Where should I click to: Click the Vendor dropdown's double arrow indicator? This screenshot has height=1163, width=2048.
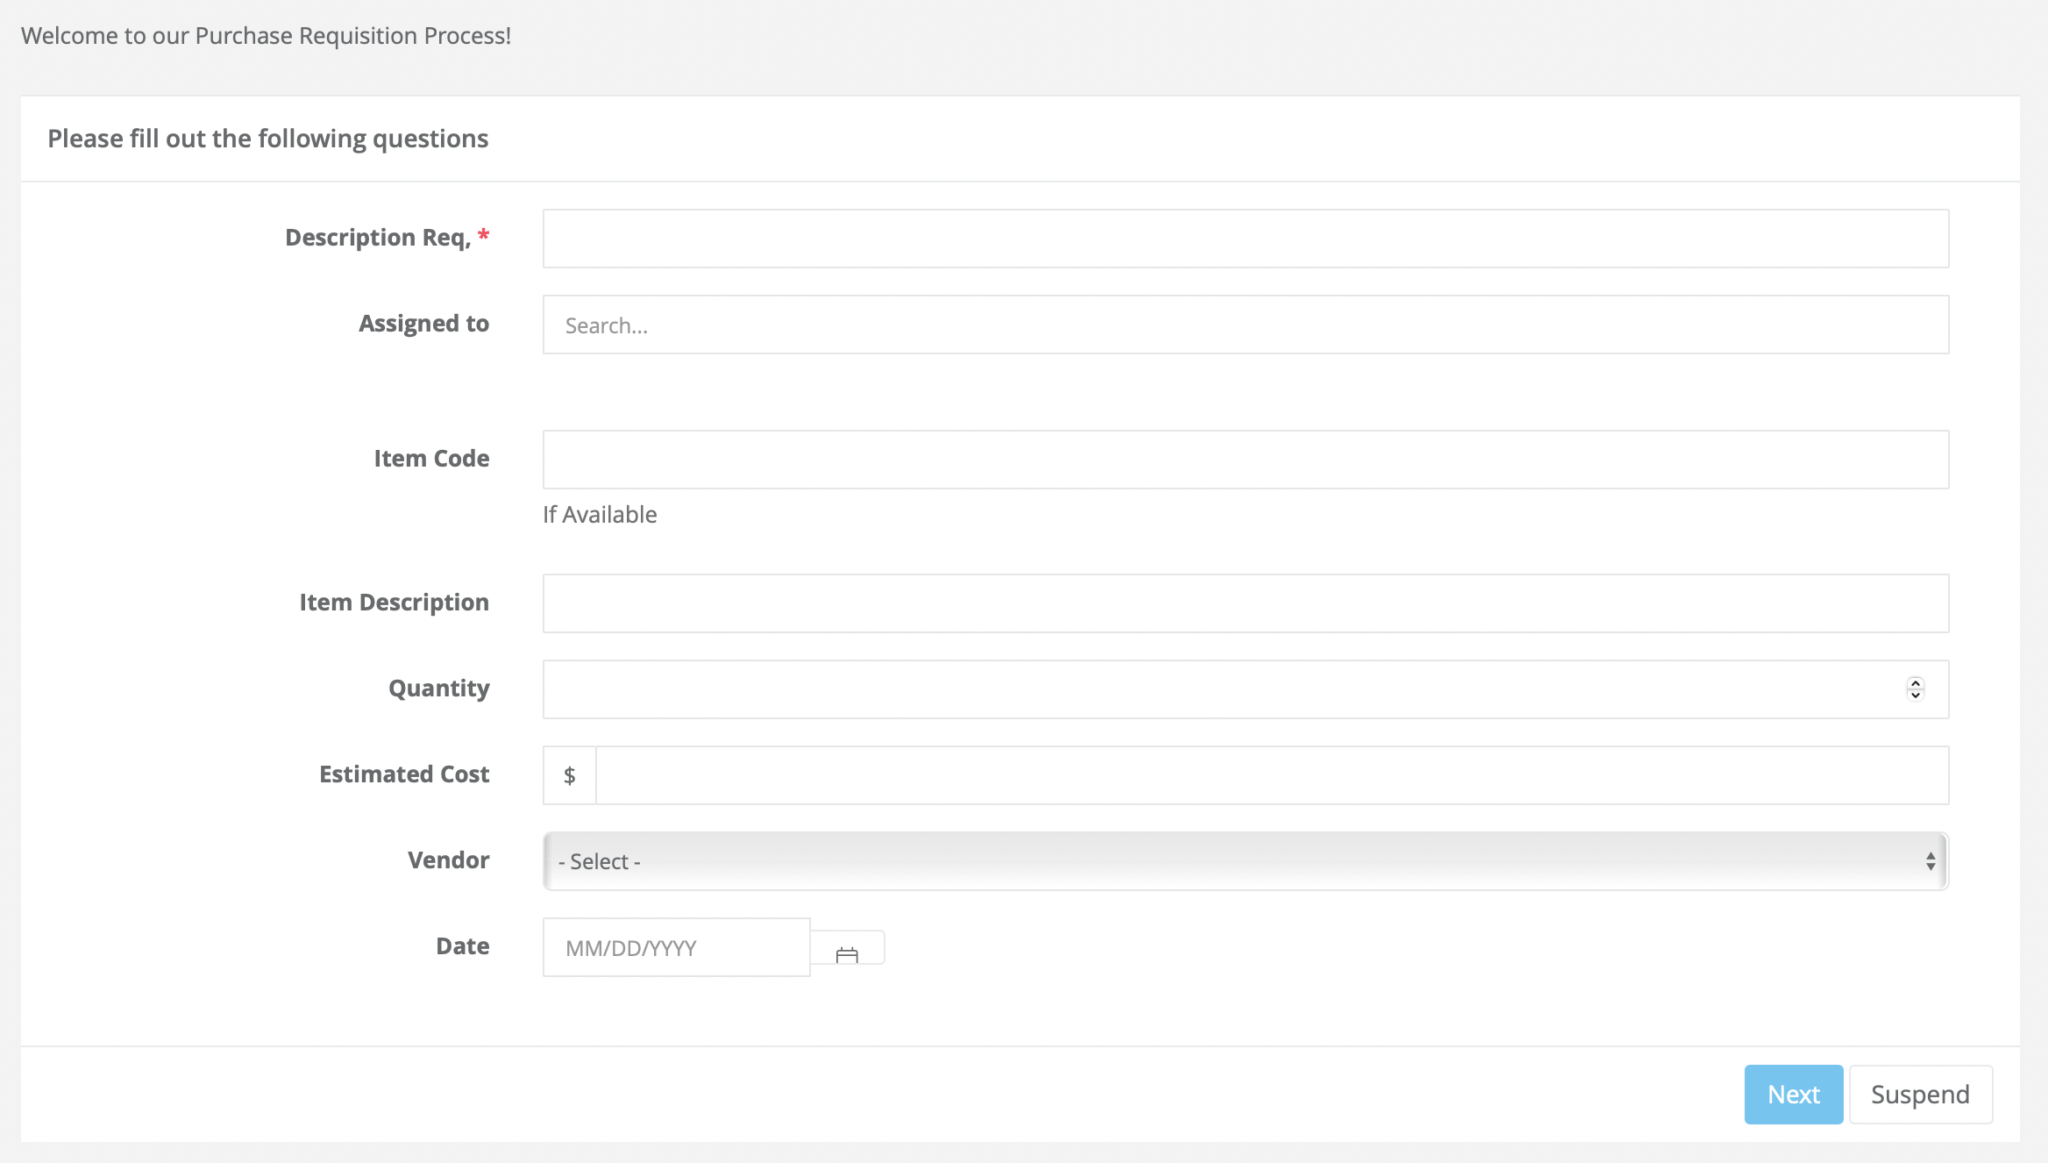[x=1930, y=861]
